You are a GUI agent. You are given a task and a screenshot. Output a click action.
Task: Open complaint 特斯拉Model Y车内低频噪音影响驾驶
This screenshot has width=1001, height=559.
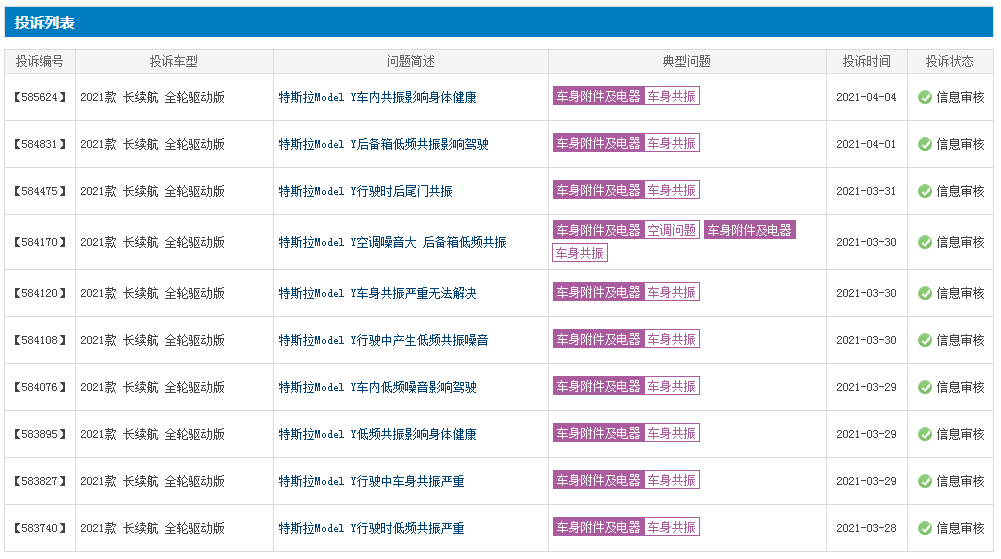pos(377,387)
